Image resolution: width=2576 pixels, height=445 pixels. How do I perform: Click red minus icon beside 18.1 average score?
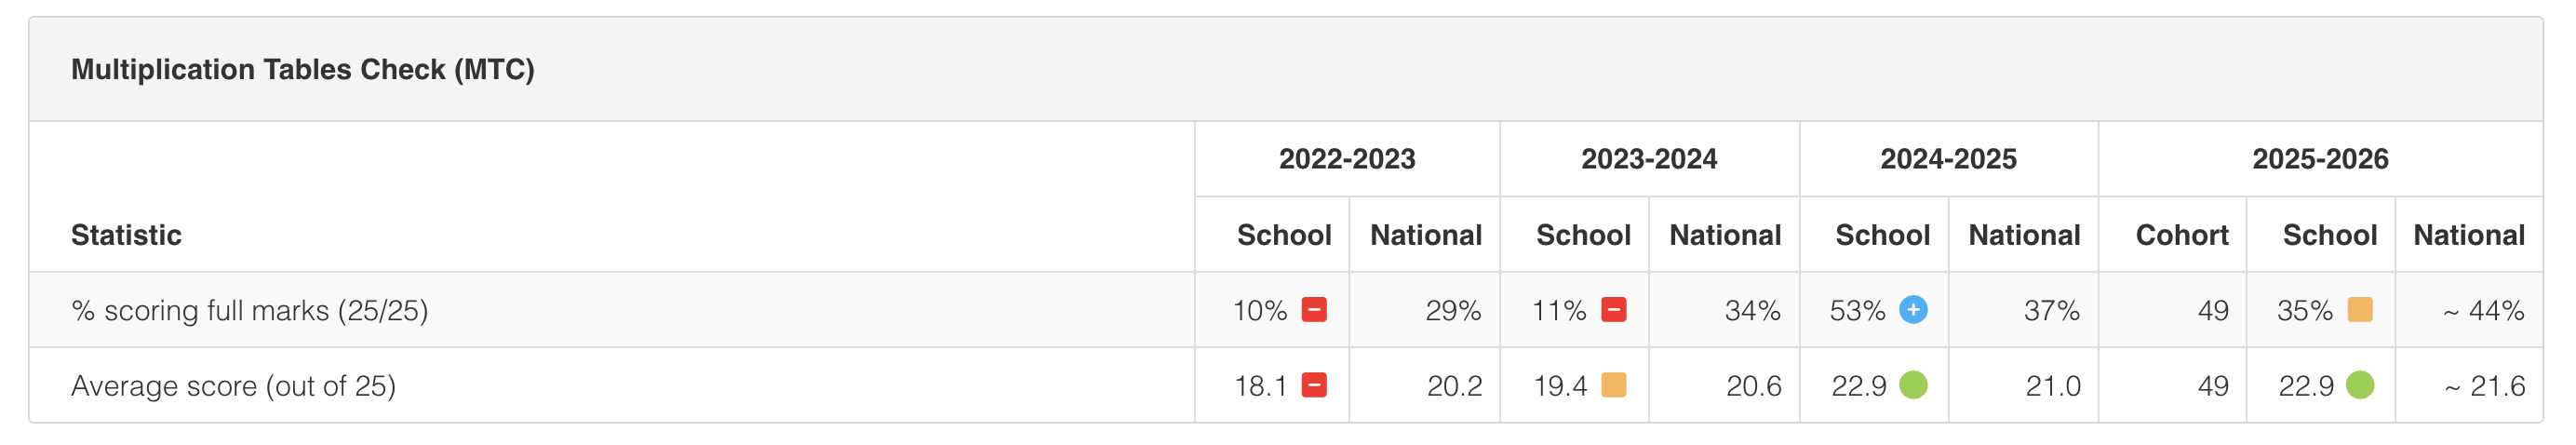(x=1314, y=385)
